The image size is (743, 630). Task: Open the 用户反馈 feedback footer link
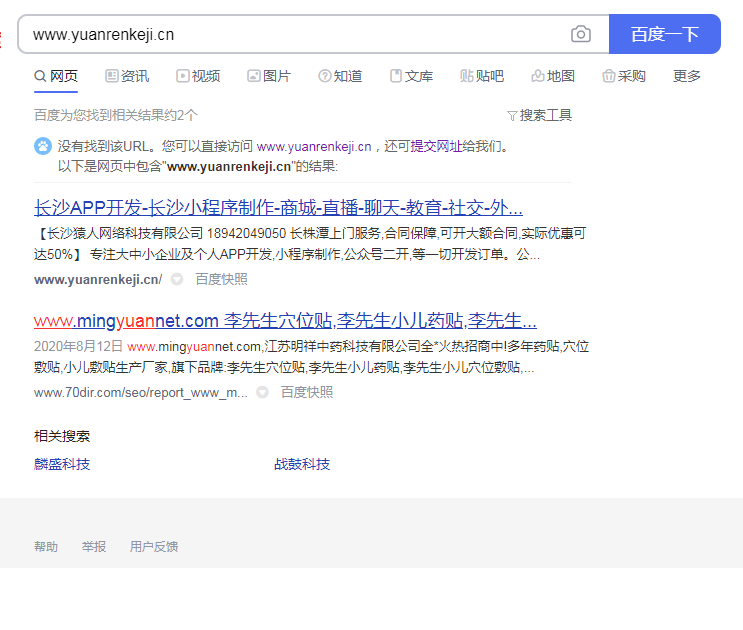(x=154, y=547)
